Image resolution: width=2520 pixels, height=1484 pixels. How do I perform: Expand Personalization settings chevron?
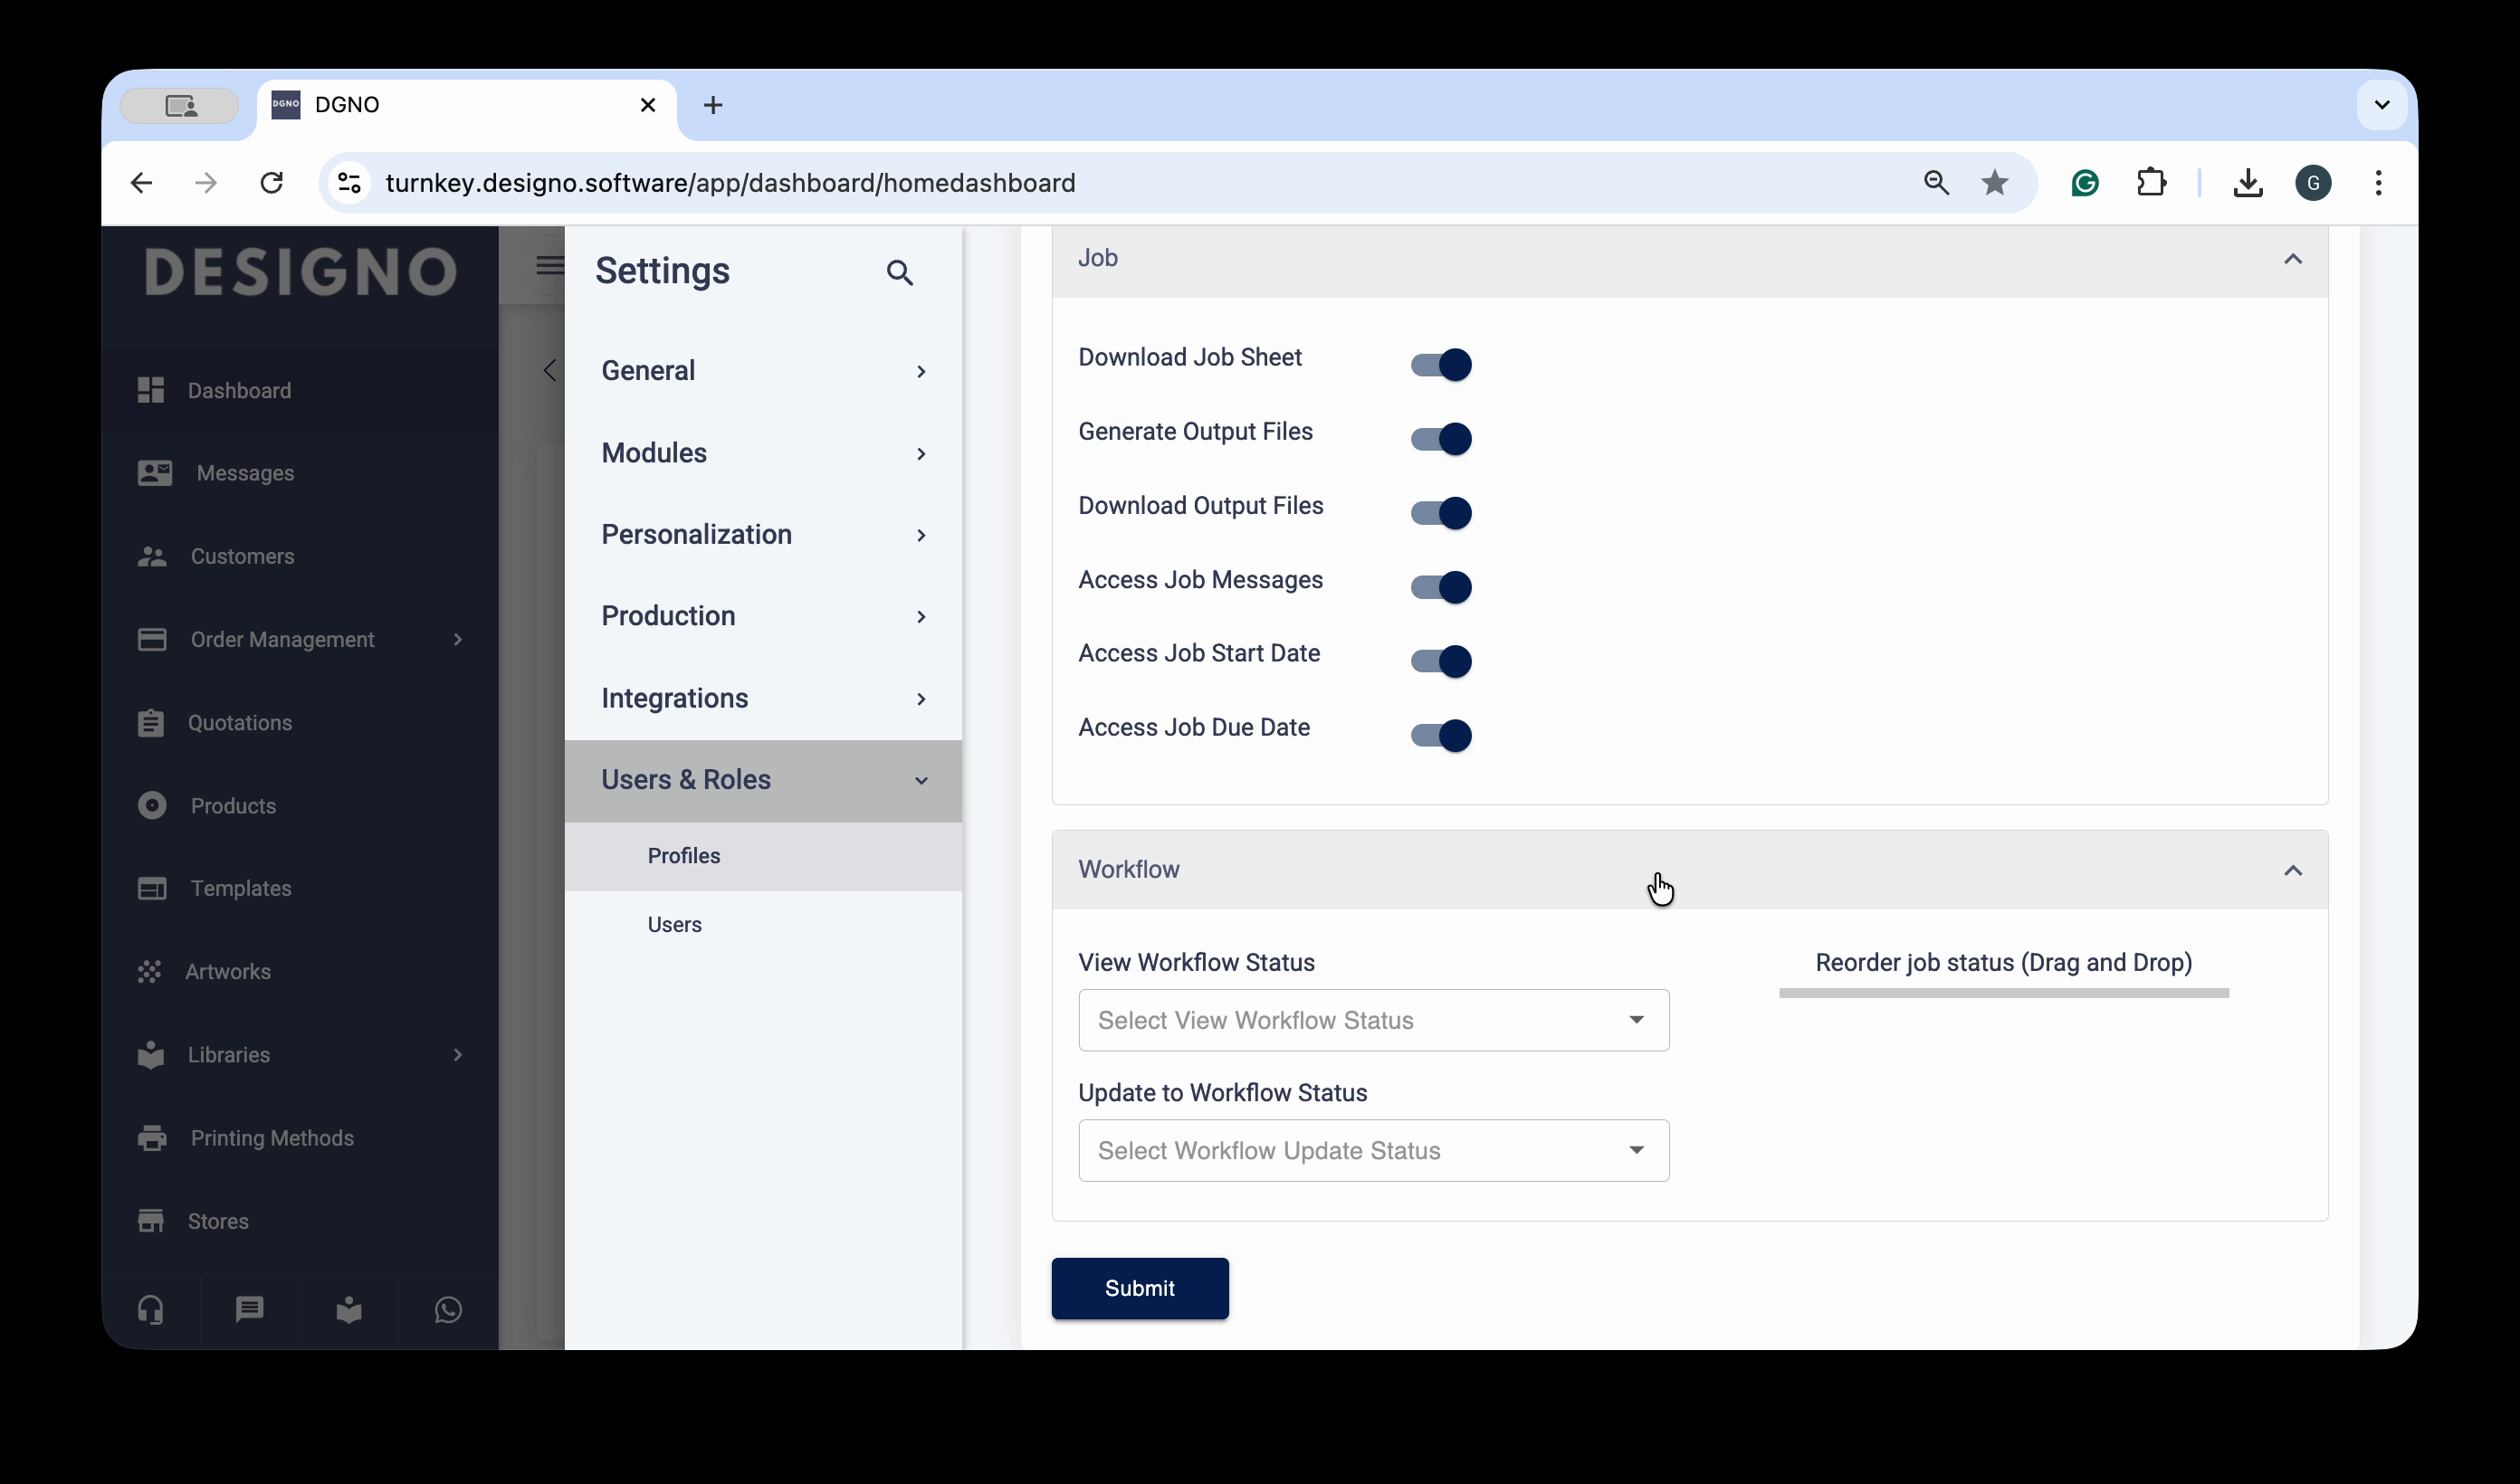pos(921,535)
